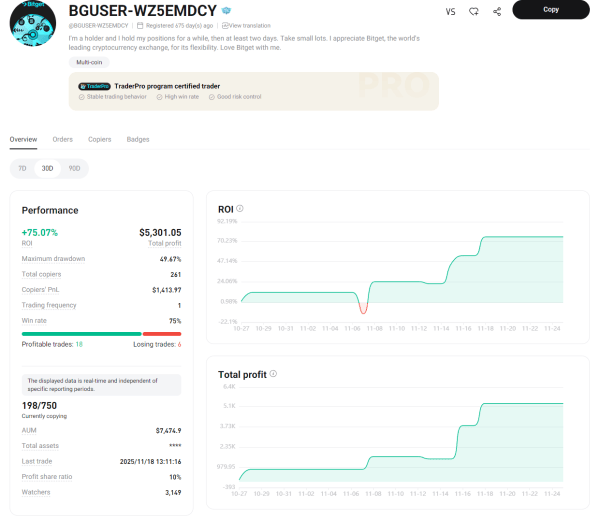Switch to the Orders tab

click(x=62, y=139)
